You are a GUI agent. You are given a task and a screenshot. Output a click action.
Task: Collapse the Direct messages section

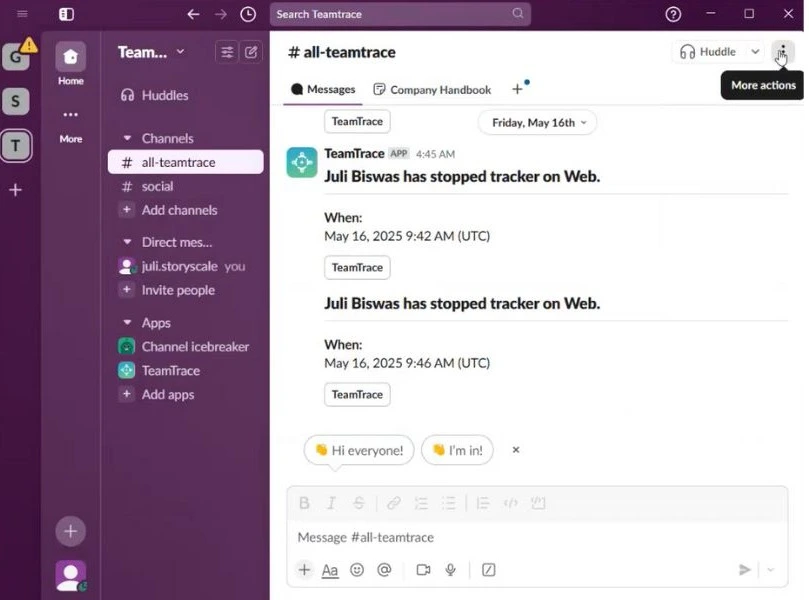coord(127,242)
